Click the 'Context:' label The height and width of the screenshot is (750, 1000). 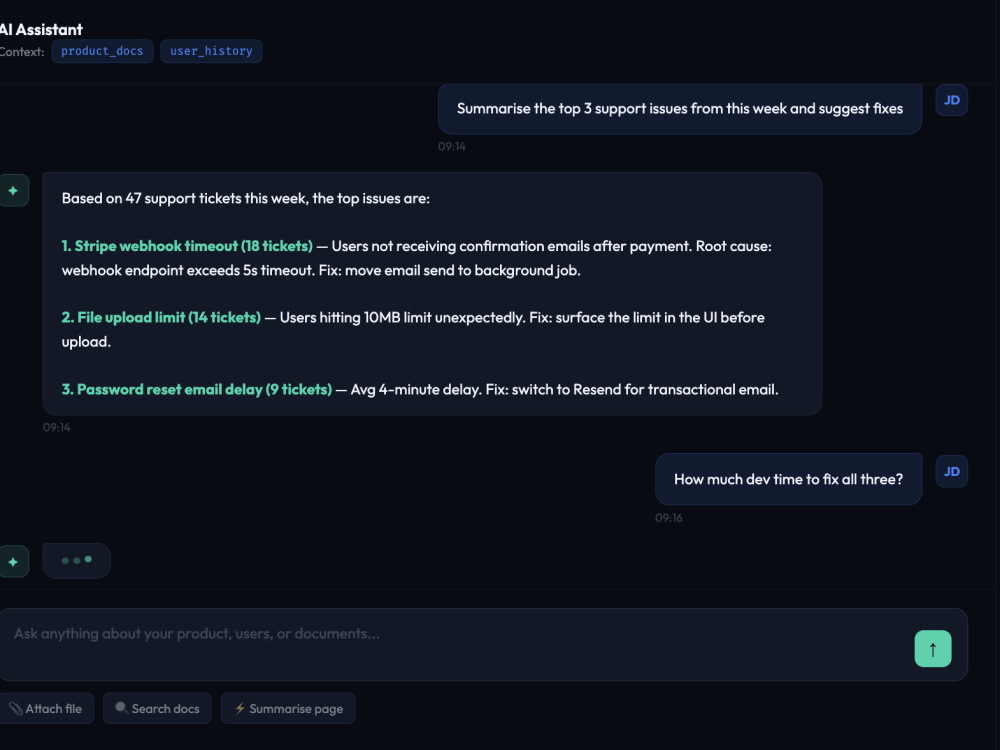point(22,52)
